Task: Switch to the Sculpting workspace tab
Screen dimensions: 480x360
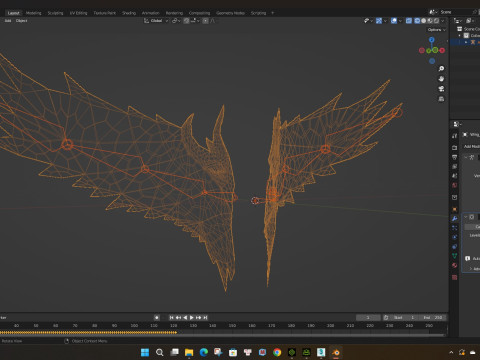Action: pos(55,13)
